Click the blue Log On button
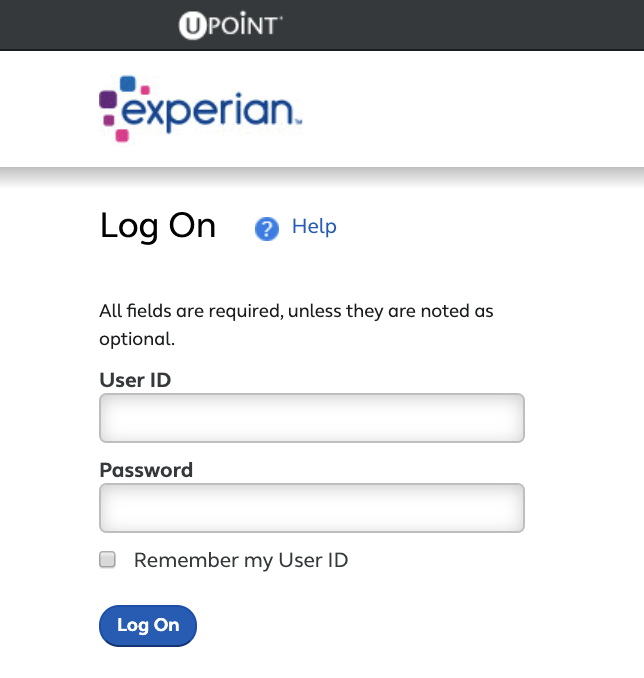This screenshot has height=678, width=644. [148, 625]
